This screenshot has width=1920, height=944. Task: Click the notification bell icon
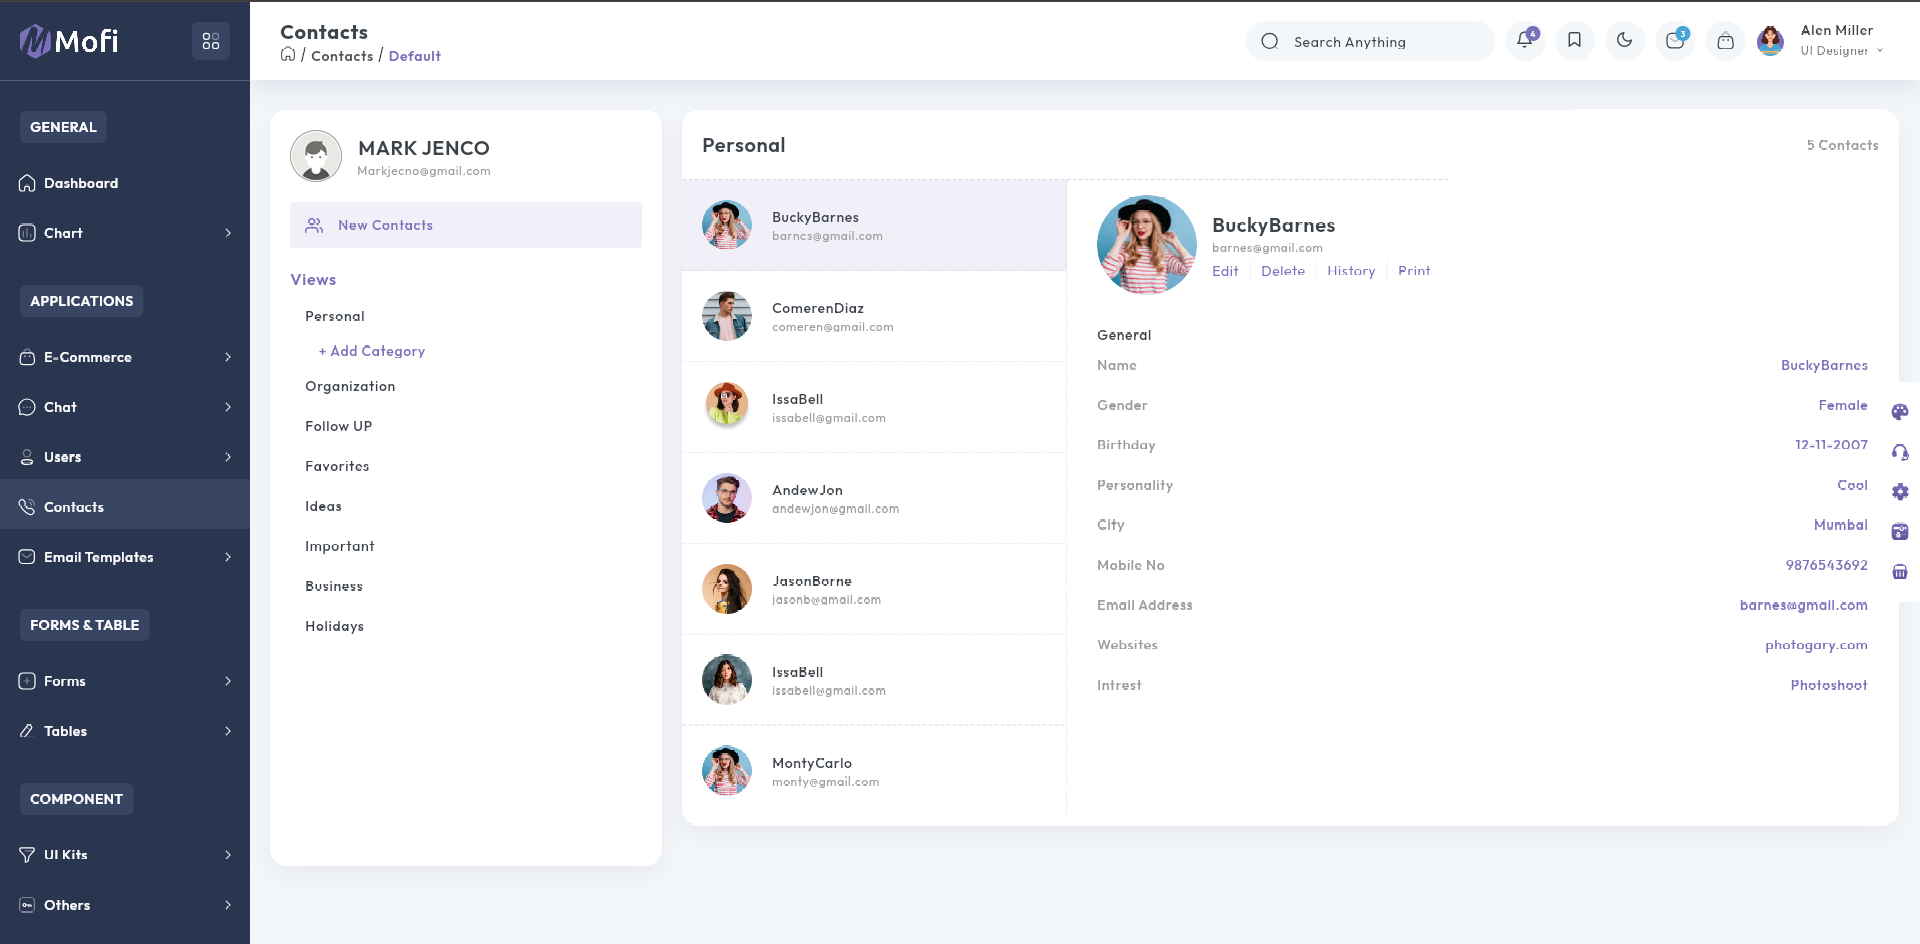[x=1524, y=41]
